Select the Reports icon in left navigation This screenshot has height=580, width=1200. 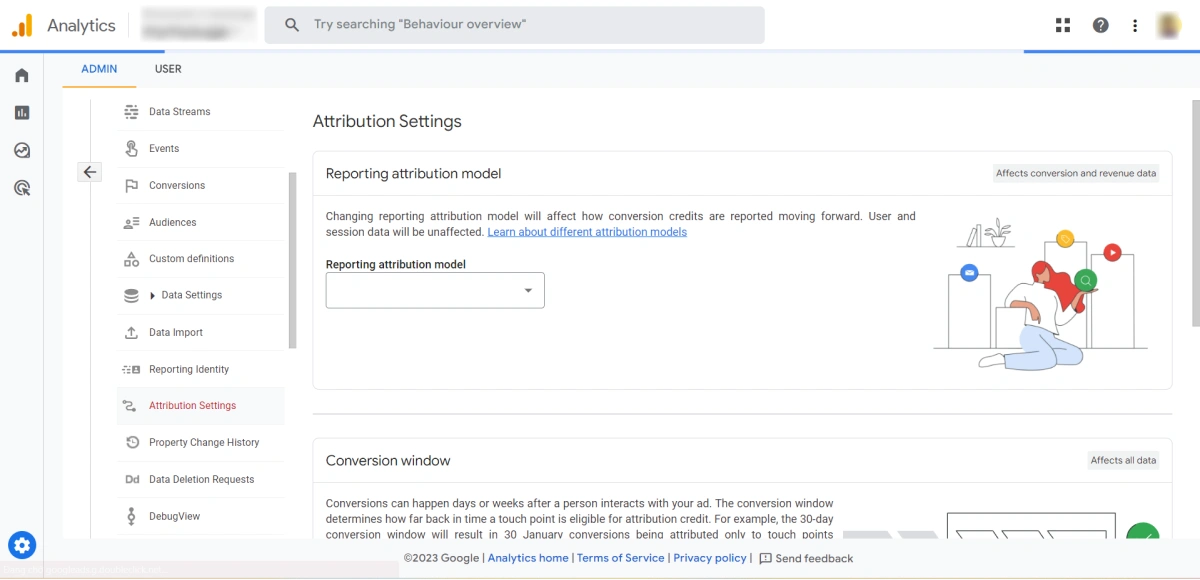[22, 112]
